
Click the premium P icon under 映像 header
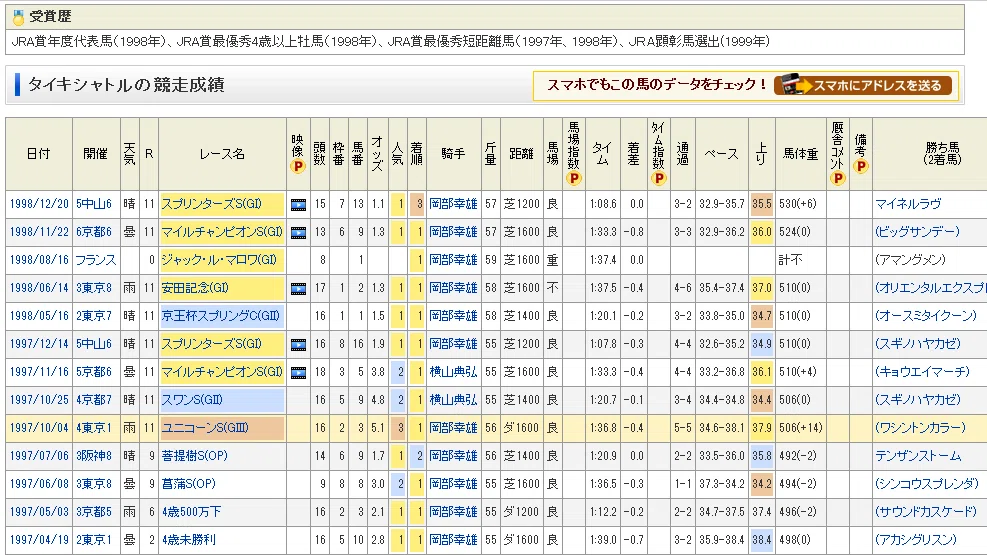click(298, 167)
